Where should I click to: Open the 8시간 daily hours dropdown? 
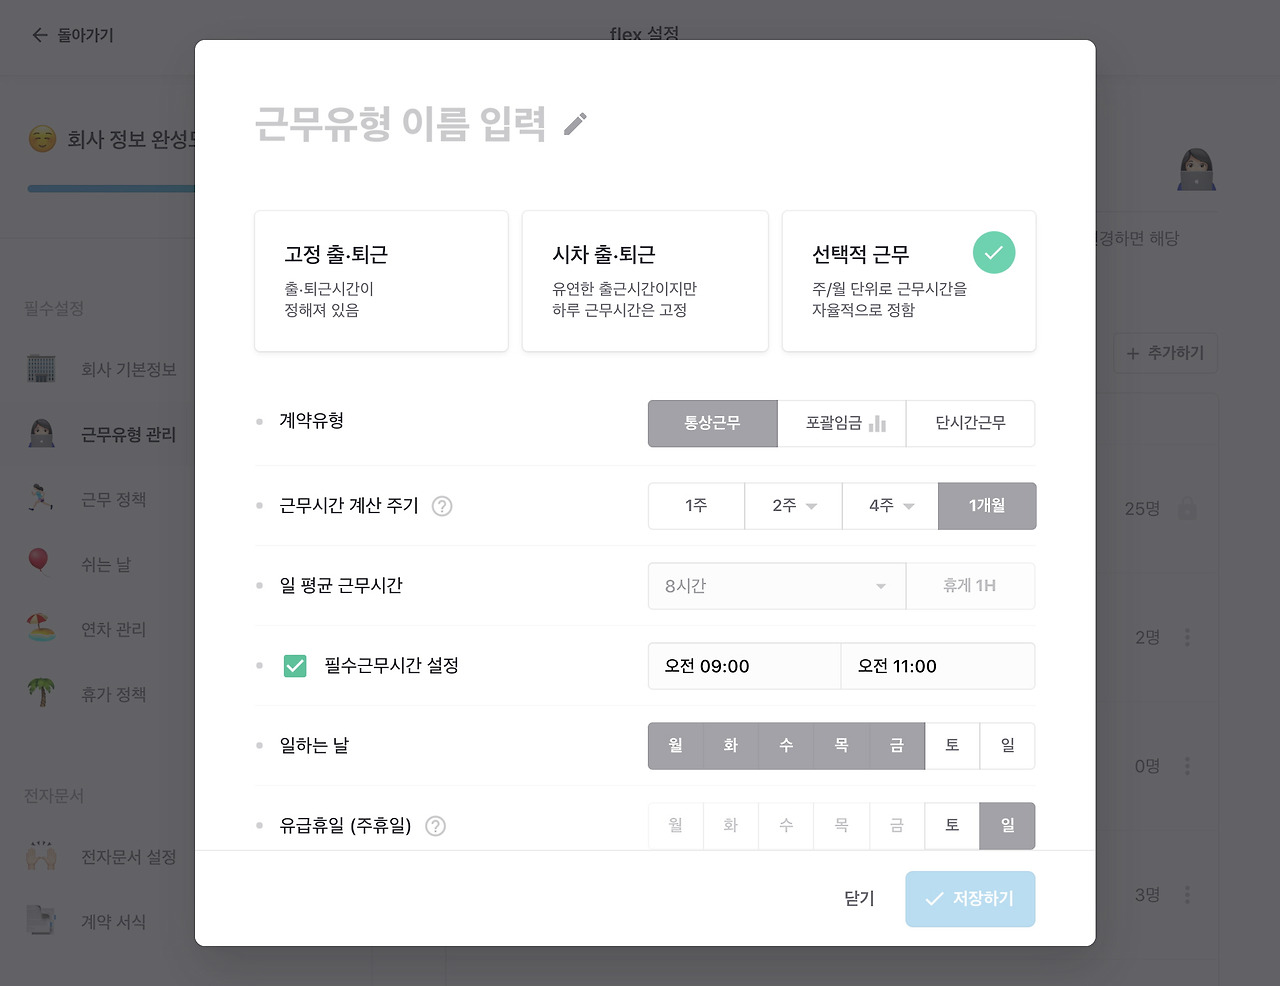click(x=777, y=586)
